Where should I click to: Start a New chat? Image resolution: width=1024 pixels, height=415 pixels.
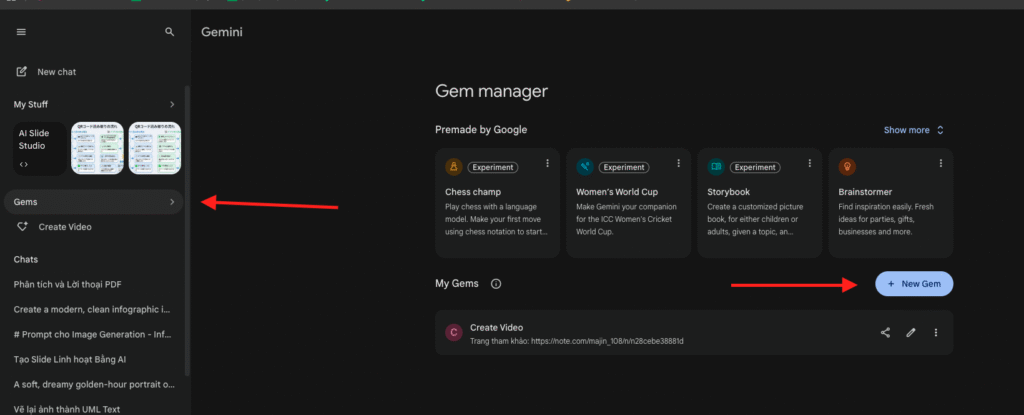tap(56, 72)
